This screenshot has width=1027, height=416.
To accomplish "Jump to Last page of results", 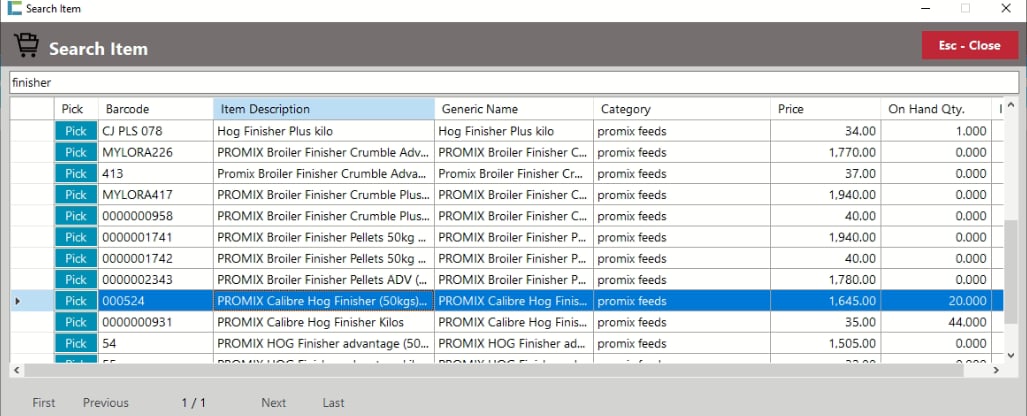I will click(x=333, y=403).
